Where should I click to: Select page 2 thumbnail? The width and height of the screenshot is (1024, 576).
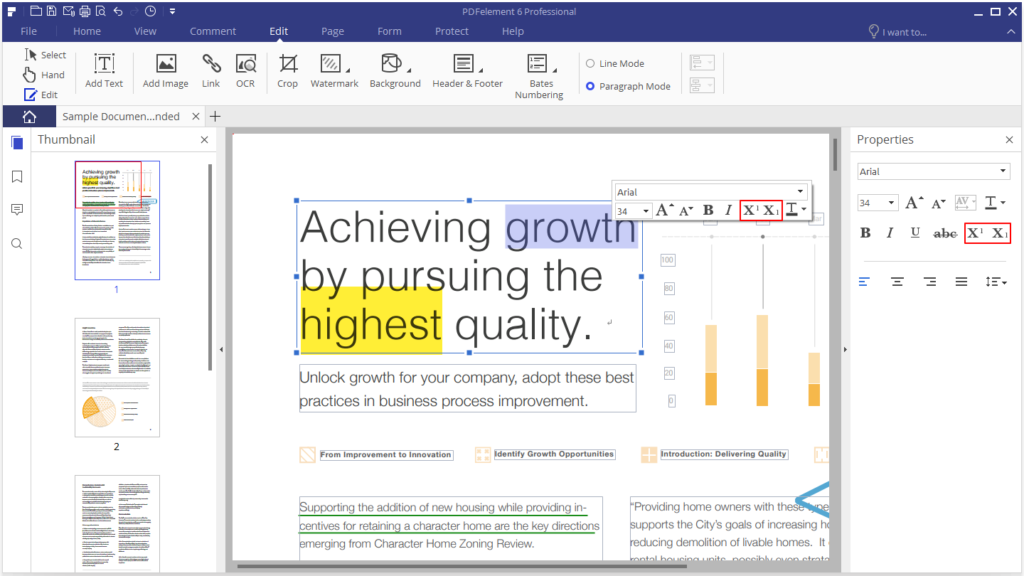coord(116,377)
